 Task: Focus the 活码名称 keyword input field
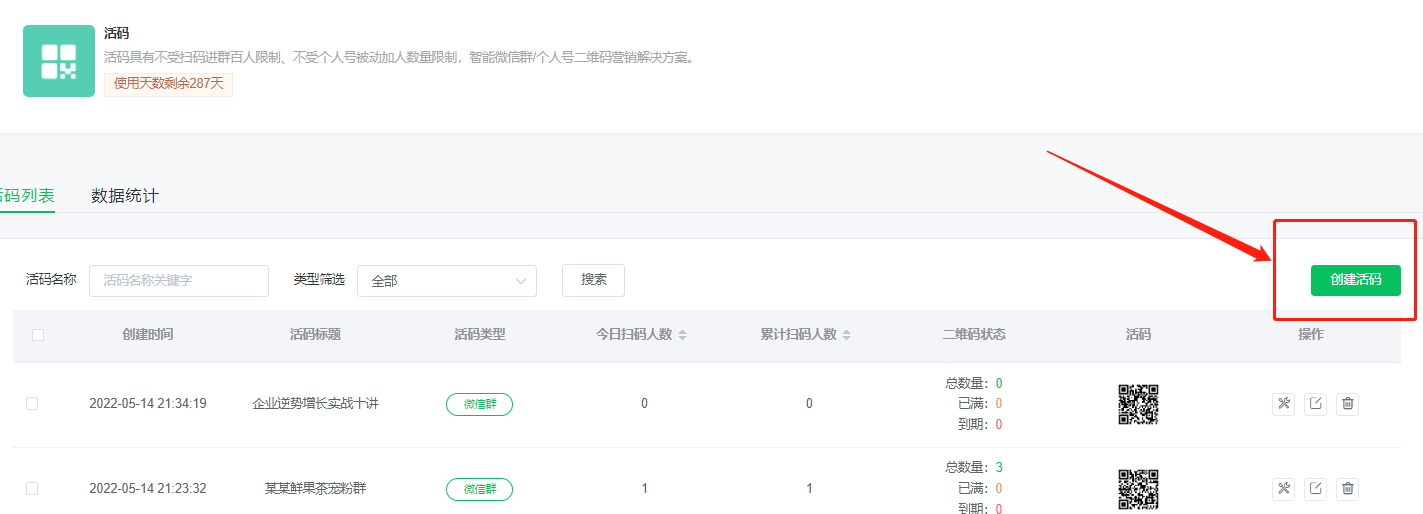point(179,281)
